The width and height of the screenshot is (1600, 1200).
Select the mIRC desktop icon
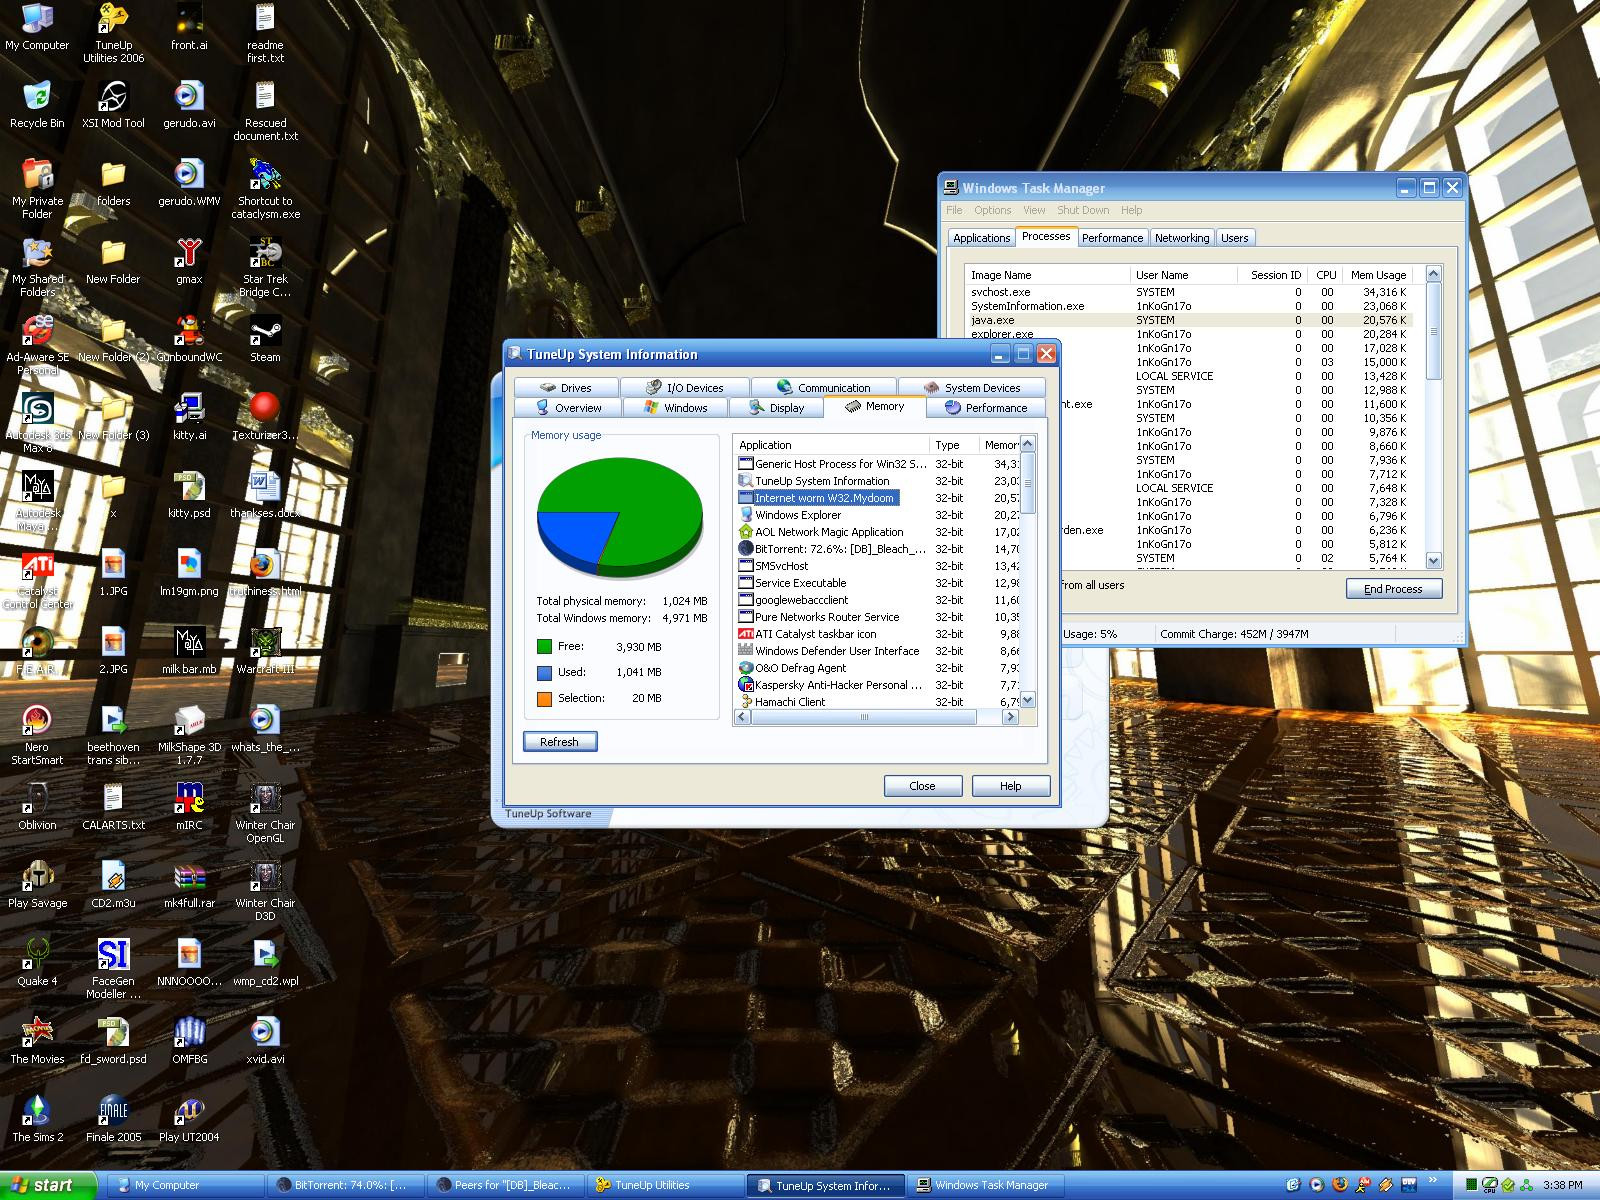point(189,807)
